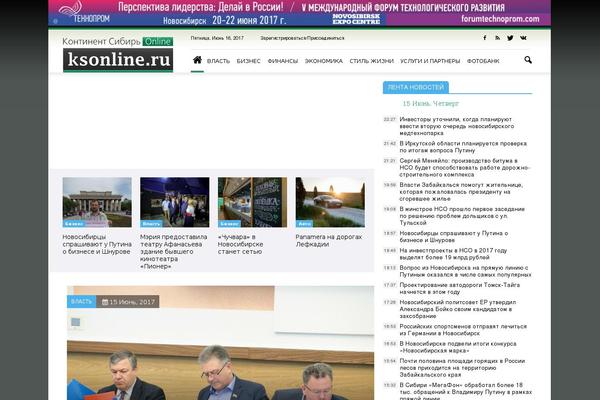Image resolution: width=600 pixels, height=400 pixels.
Task: Open the Чучвара cafe chalkboard thumbnail
Action: point(253,202)
